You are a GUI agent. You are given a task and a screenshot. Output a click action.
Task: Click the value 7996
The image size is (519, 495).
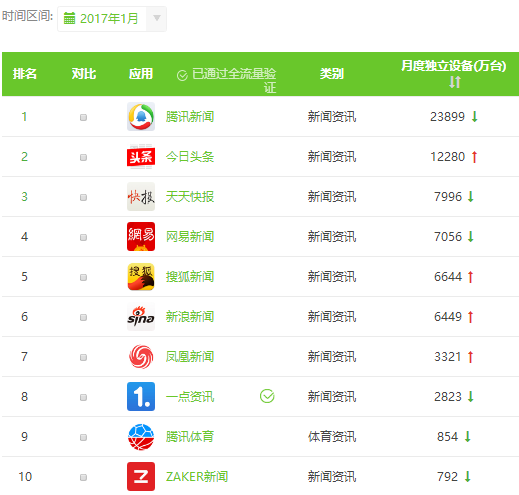point(448,197)
